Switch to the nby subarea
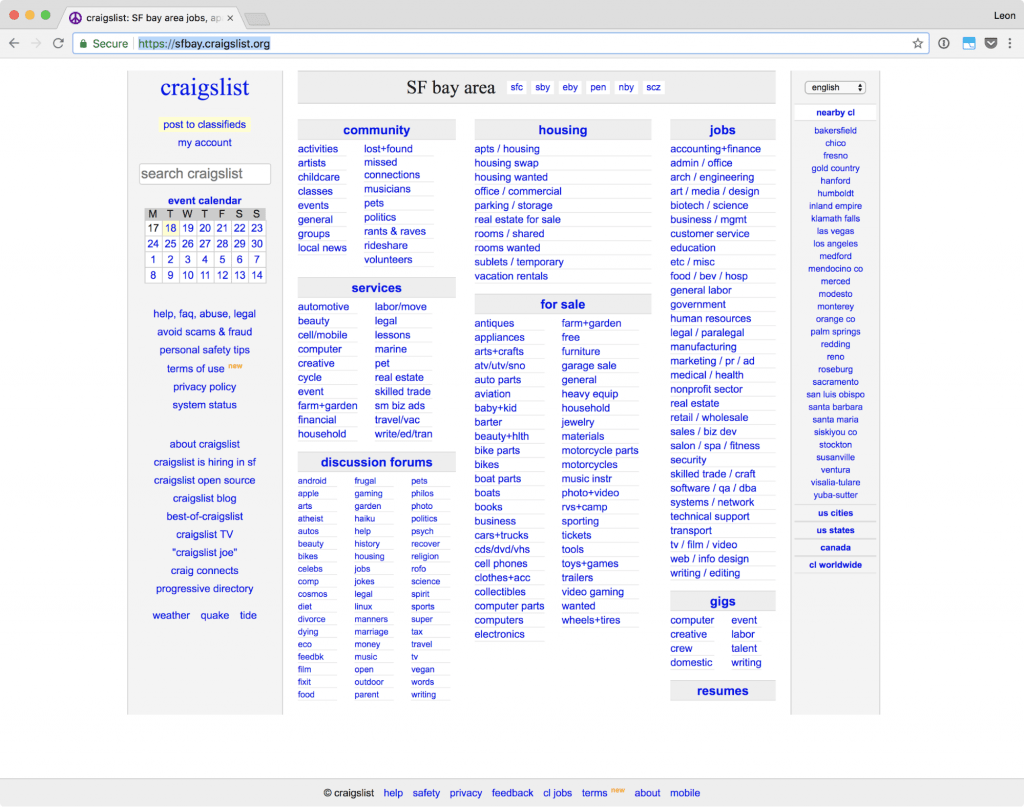The width and height of the screenshot is (1024, 807). 626,87
